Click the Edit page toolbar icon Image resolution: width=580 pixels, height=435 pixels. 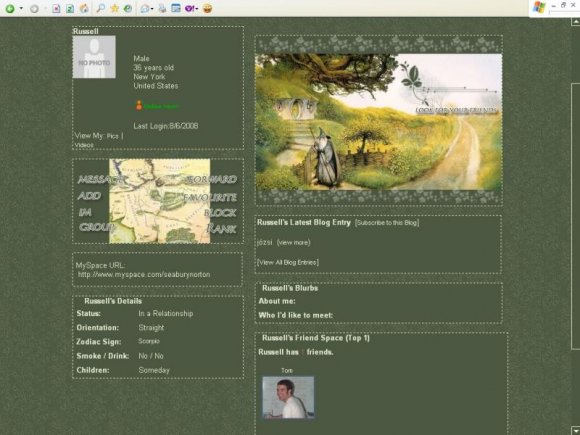(x=176, y=8)
